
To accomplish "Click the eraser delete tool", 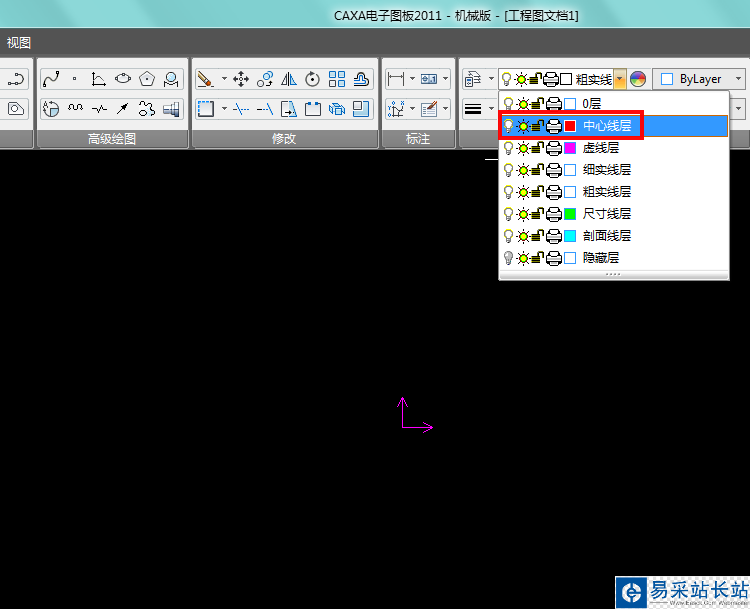I will (205, 79).
